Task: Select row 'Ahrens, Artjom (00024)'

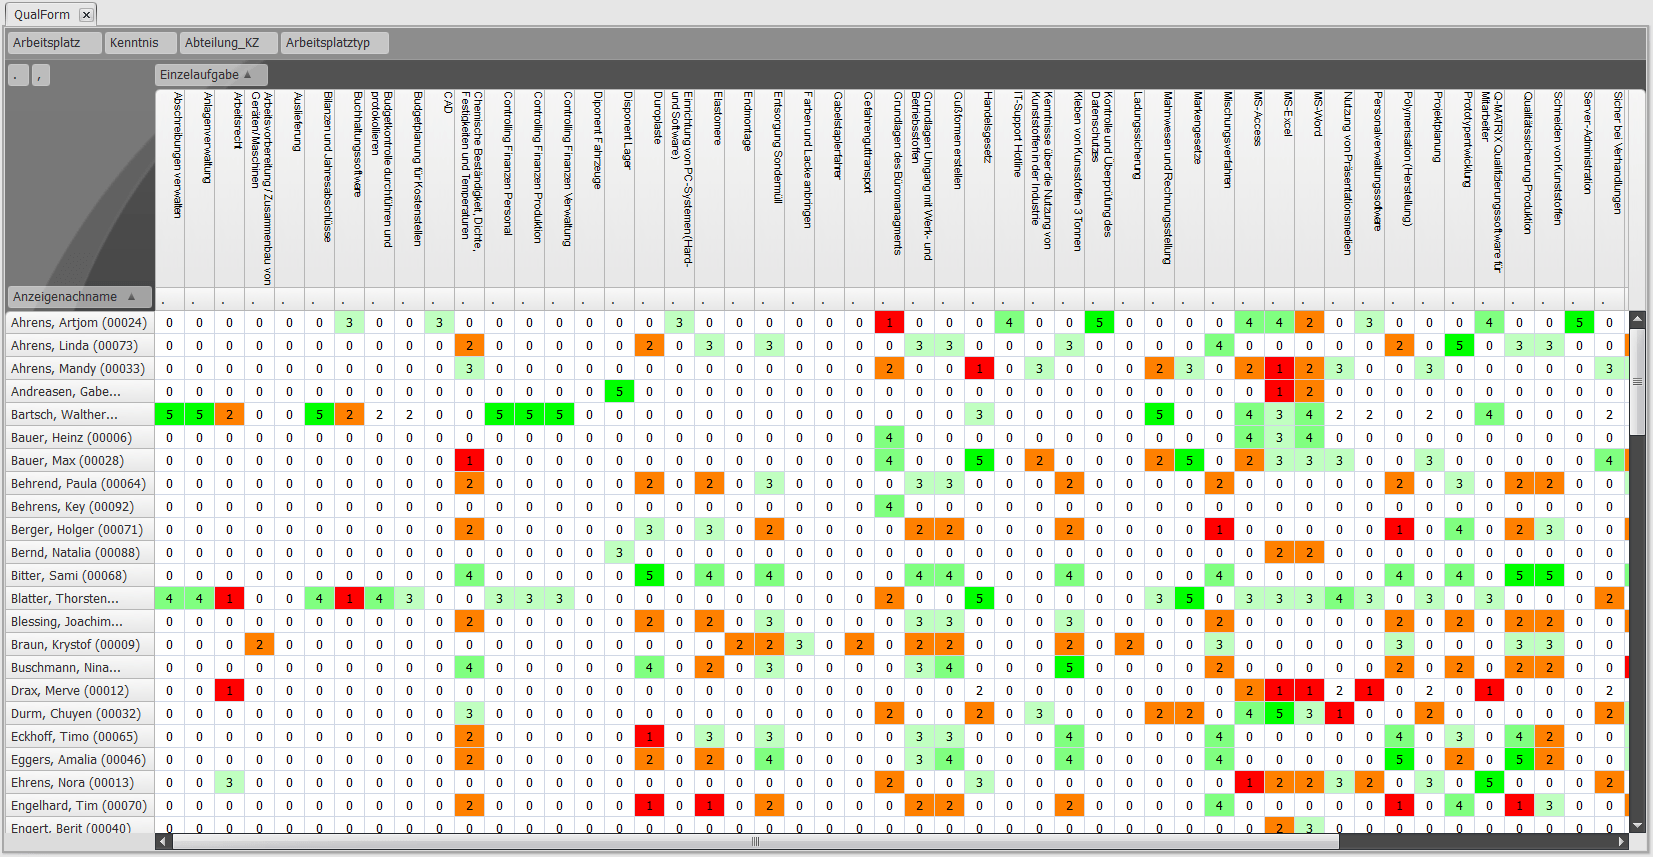Action: click(x=80, y=323)
